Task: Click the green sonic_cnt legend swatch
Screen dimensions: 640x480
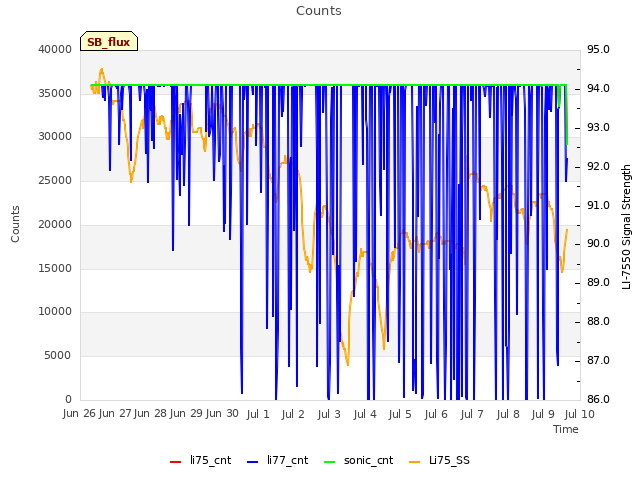Action: pyautogui.click(x=329, y=462)
